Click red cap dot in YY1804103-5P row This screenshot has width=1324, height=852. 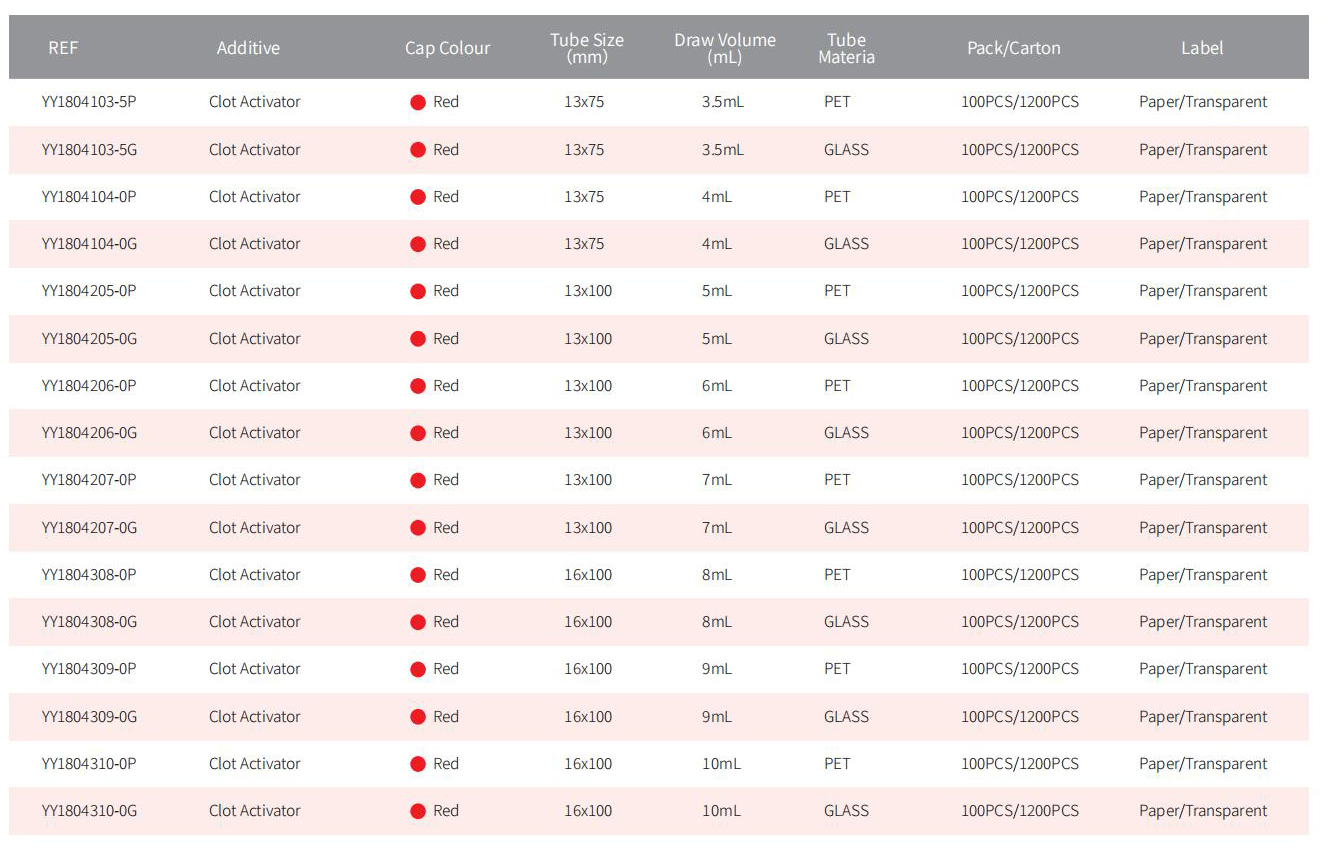click(x=418, y=102)
